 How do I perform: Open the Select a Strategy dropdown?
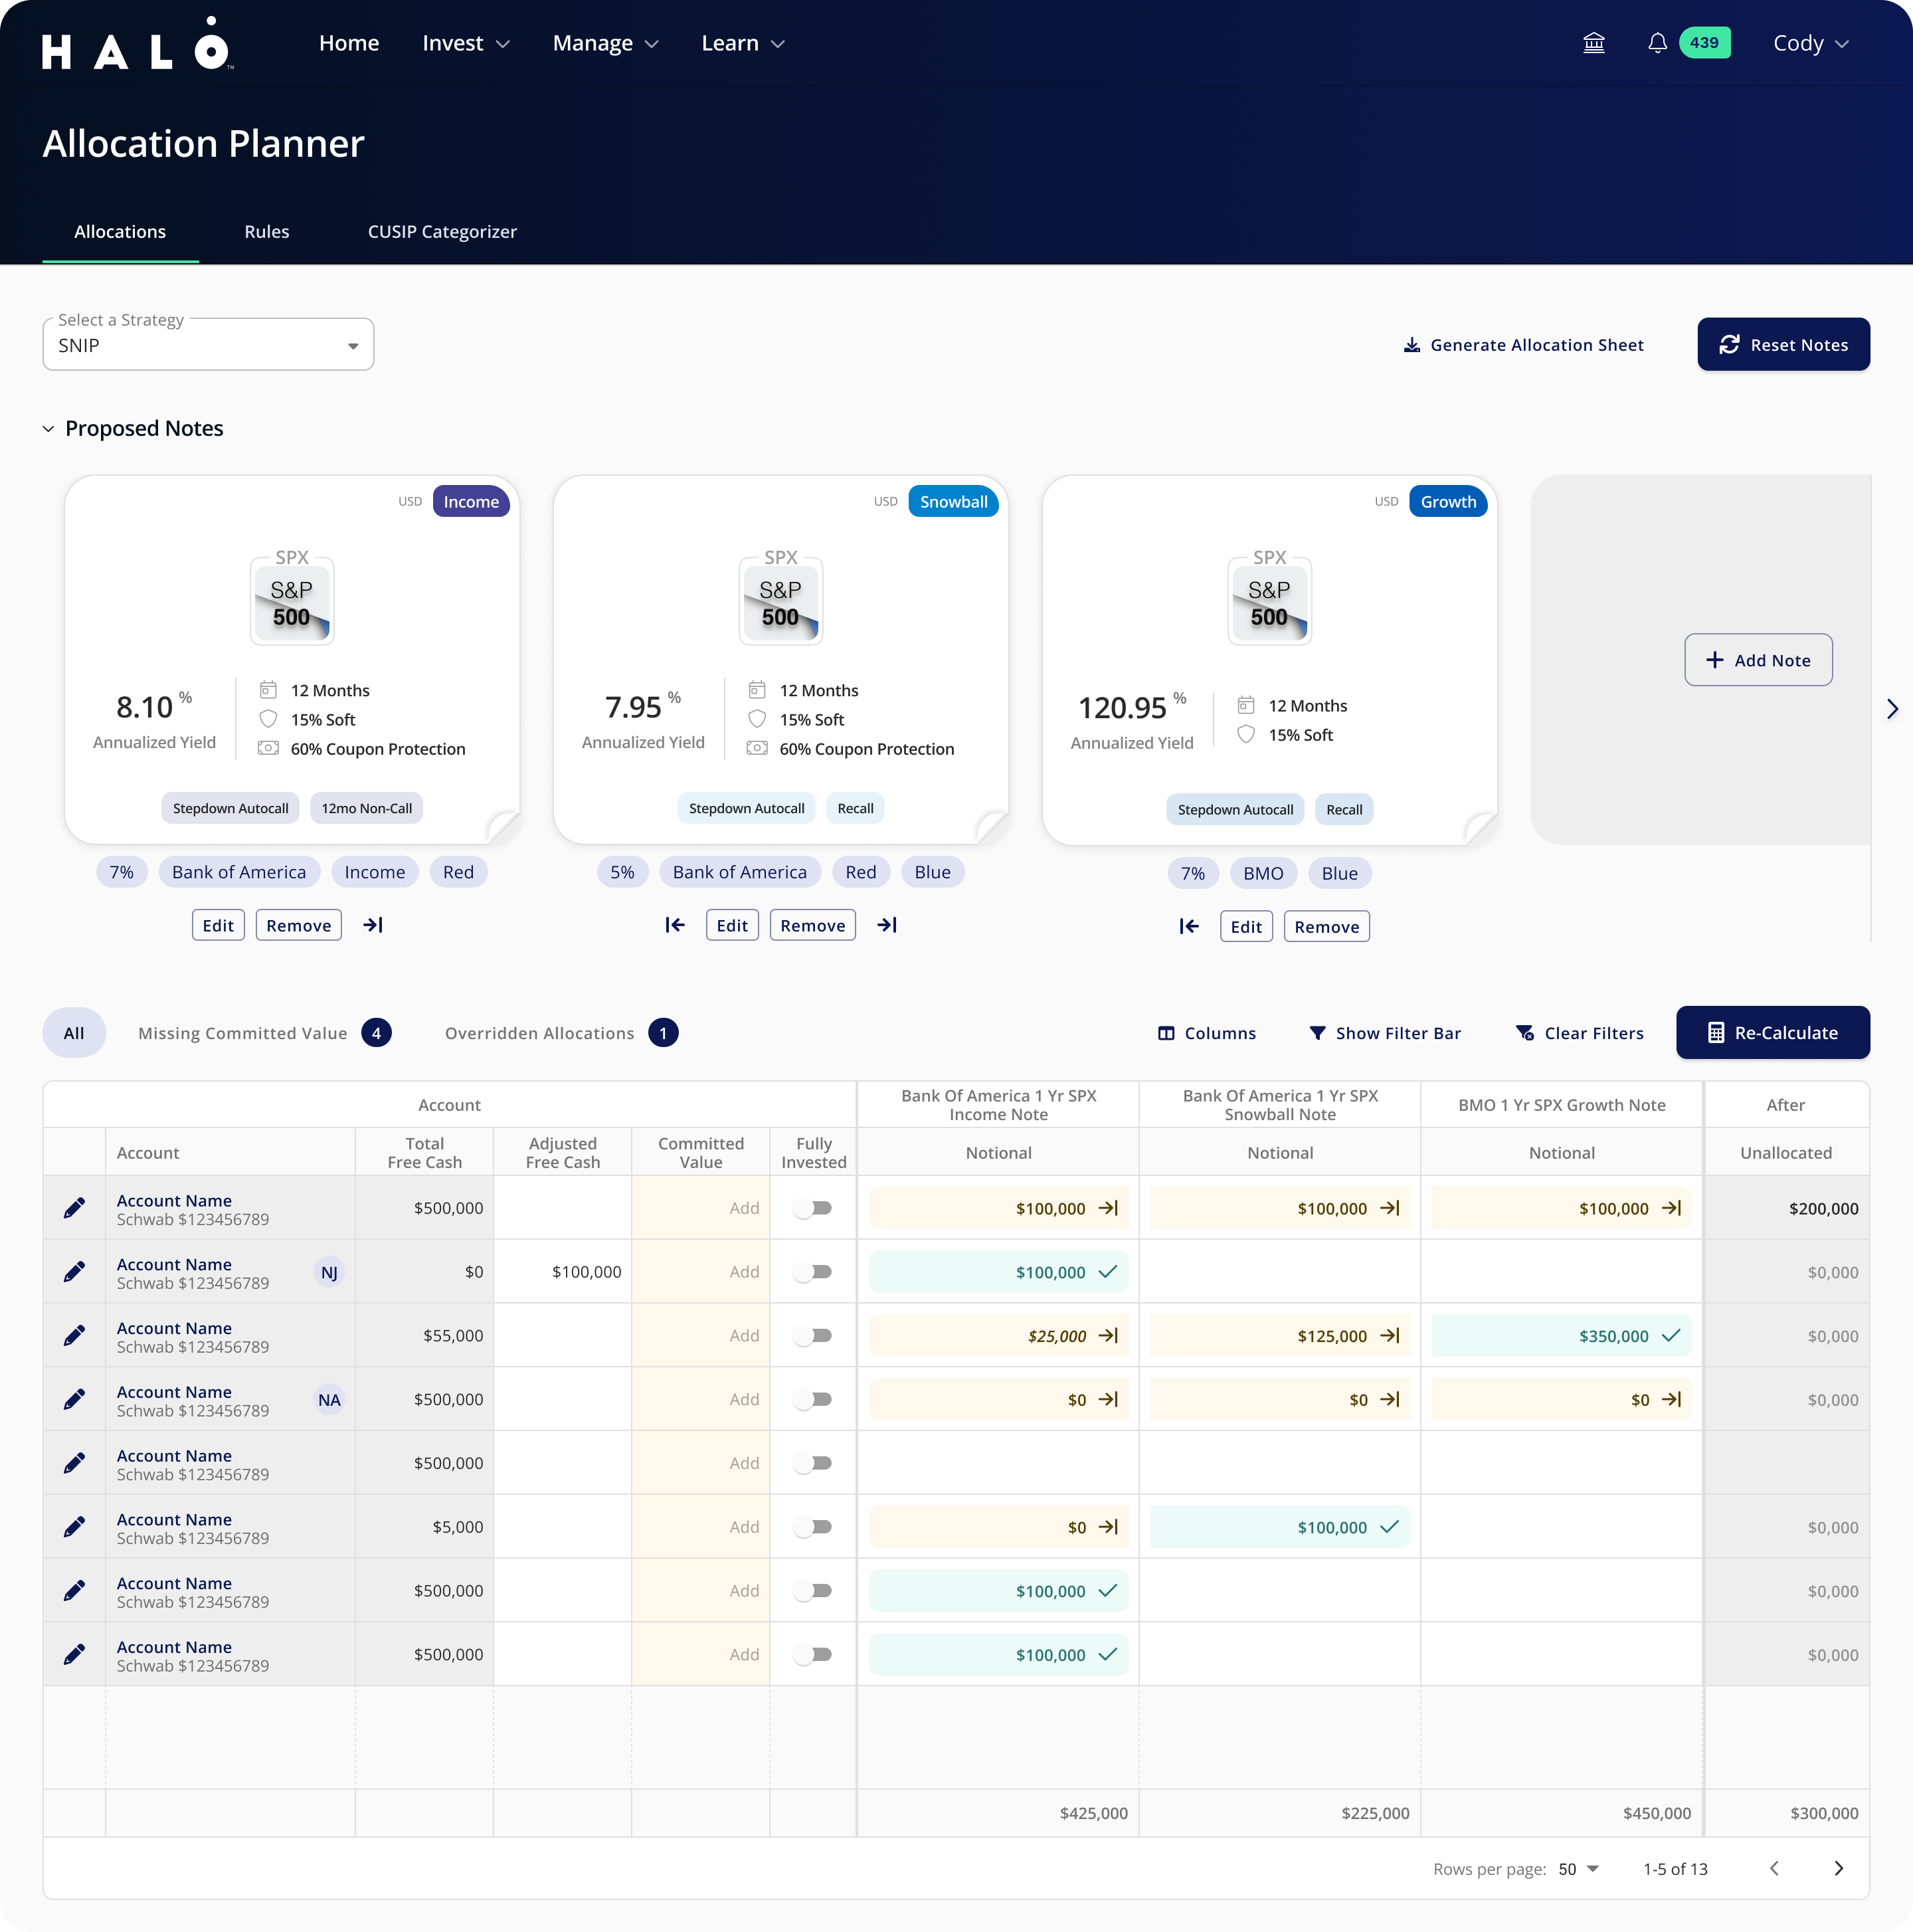(x=208, y=345)
